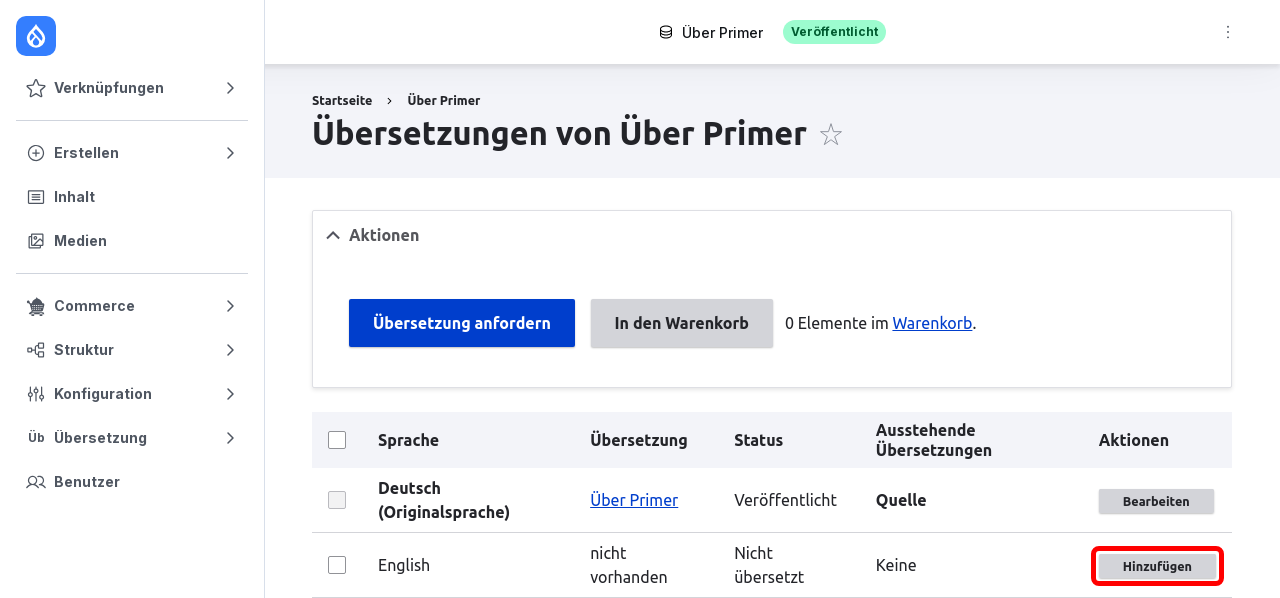
Task: Click the Inhalt document icon
Action: click(x=36, y=197)
